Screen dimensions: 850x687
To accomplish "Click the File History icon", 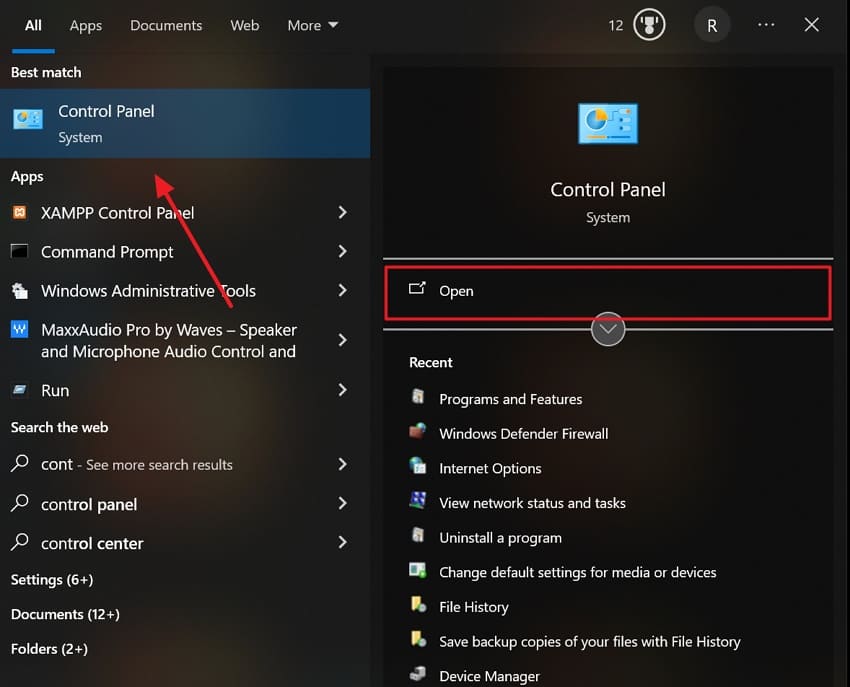I will coord(417,605).
